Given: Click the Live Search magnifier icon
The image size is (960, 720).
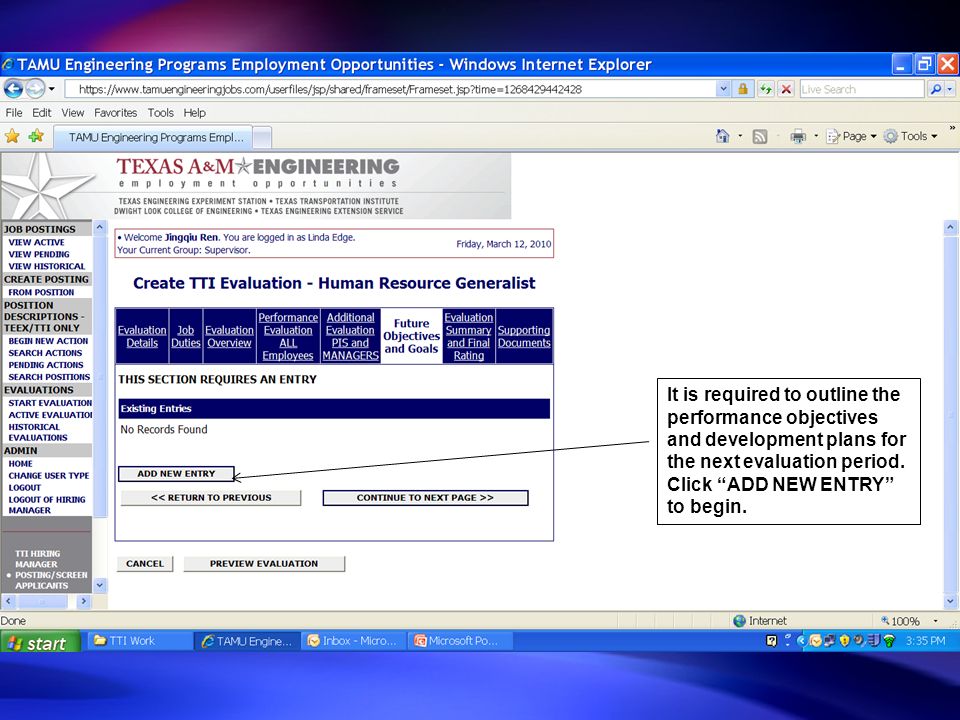Looking at the screenshot, I should [936, 89].
